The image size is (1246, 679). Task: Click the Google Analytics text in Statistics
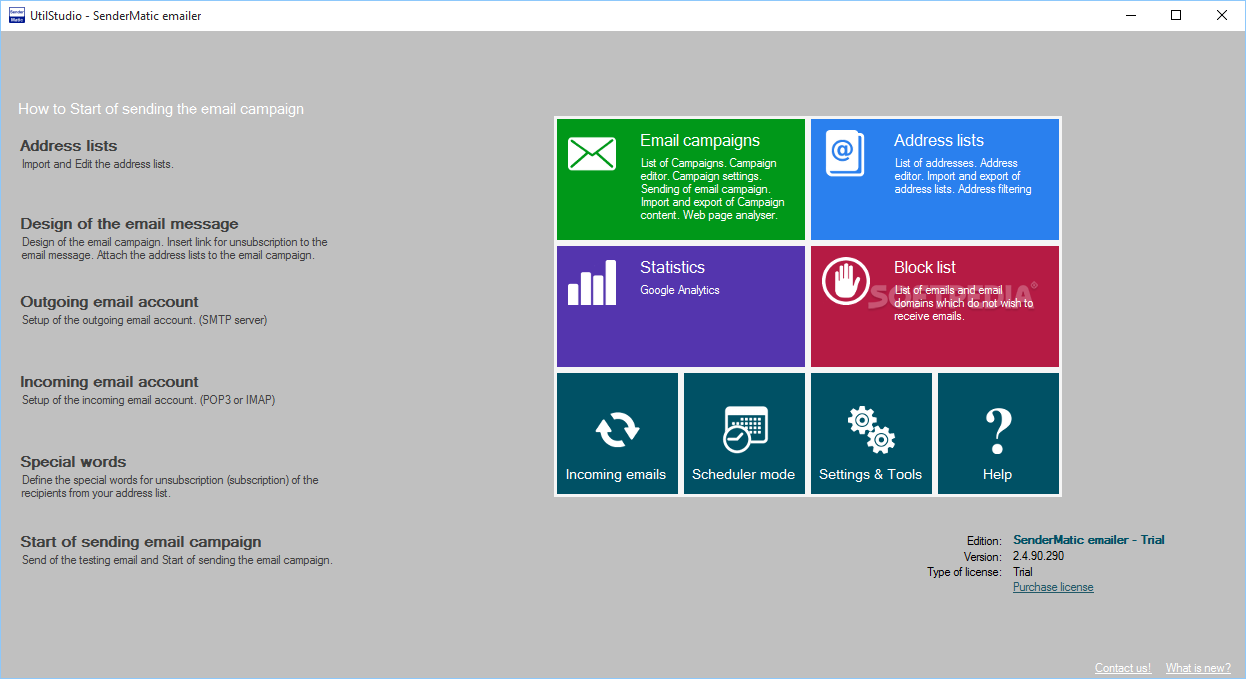coord(680,290)
